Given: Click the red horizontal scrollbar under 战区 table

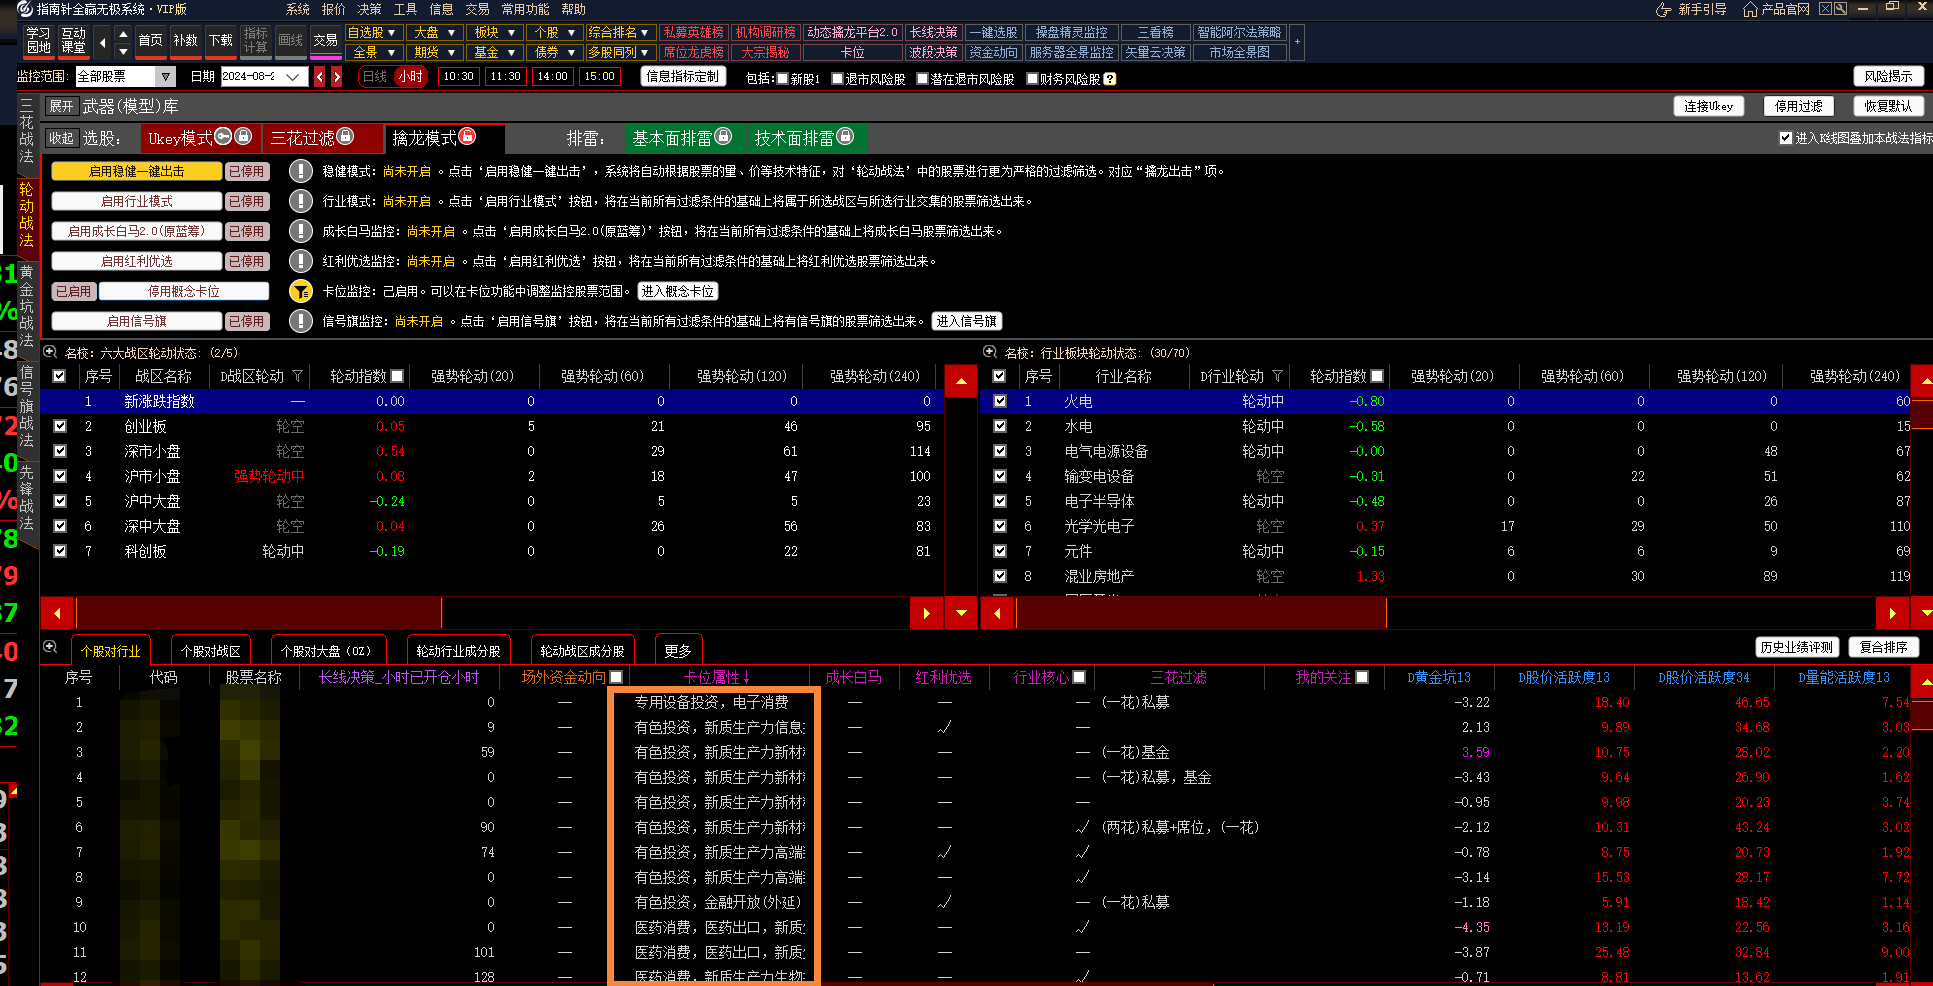Looking at the screenshot, I should tap(259, 613).
